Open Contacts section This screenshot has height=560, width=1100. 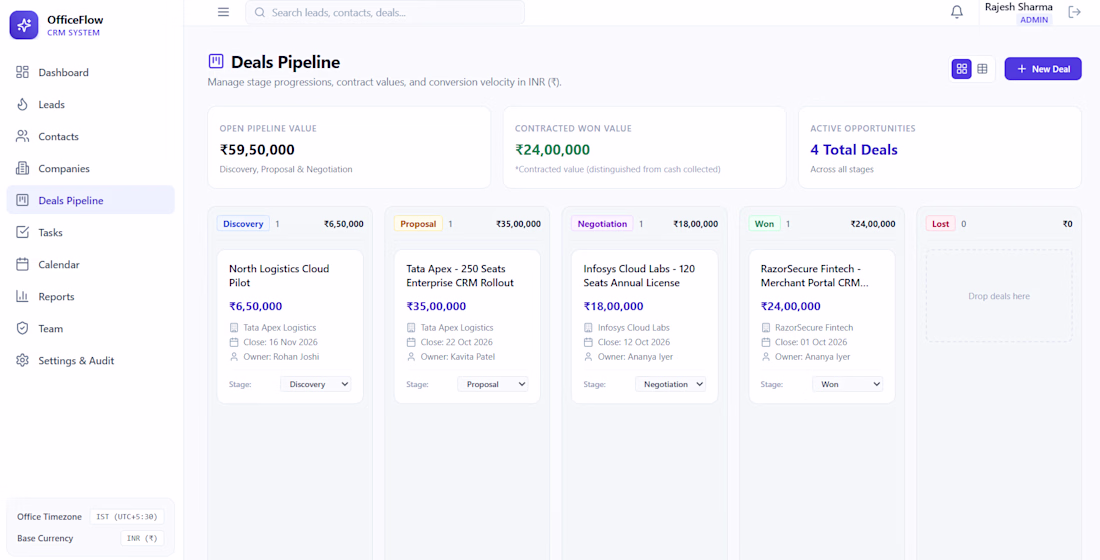tap(90, 136)
